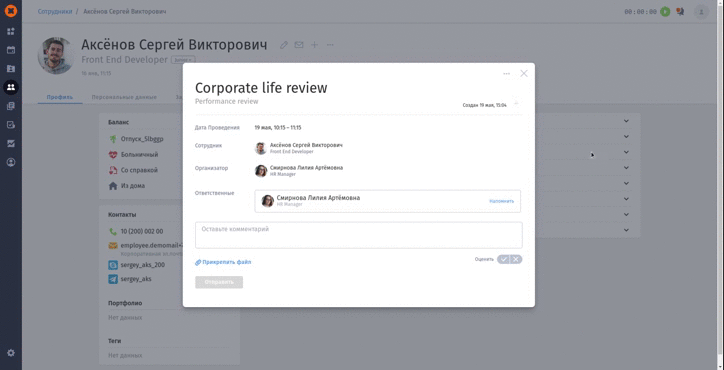The height and width of the screenshot is (370, 724).
Task: Click the heart Больничный icon
Action: (113, 154)
